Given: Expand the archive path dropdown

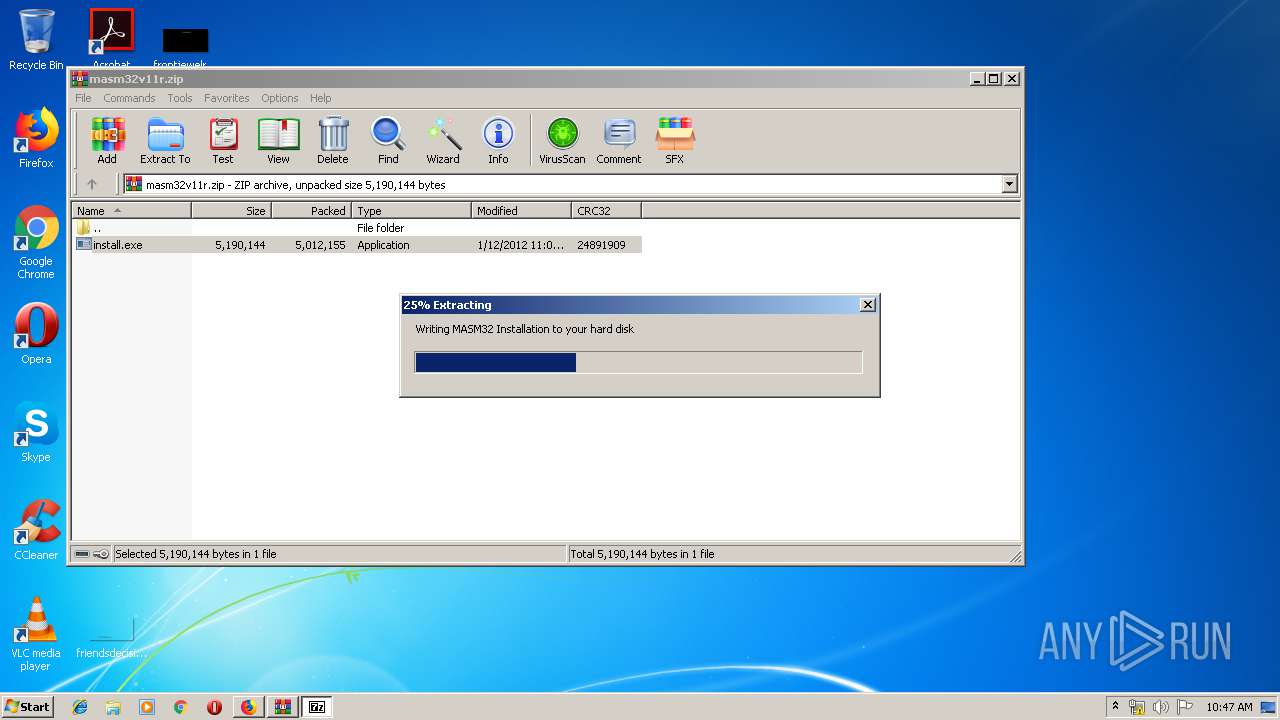Looking at the screenshot, I should coord(1009,184).
